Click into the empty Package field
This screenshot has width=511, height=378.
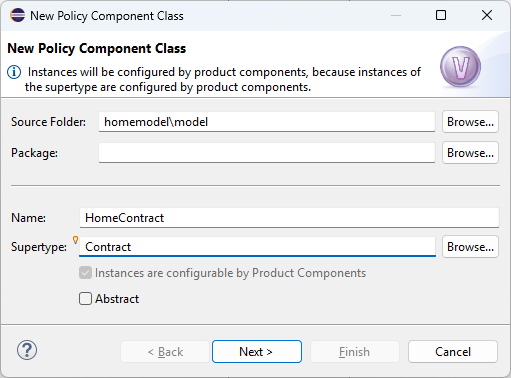point(267,153)
